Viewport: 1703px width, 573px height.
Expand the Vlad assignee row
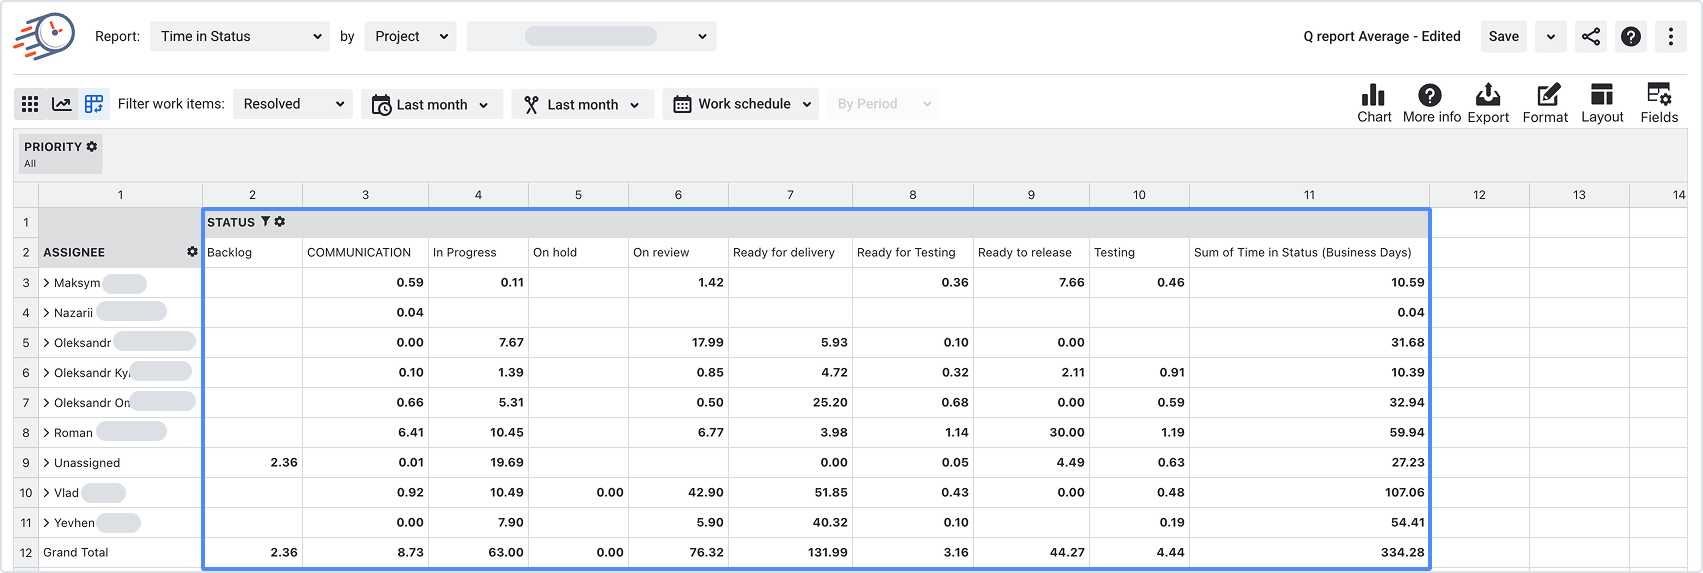click(47, 493)
